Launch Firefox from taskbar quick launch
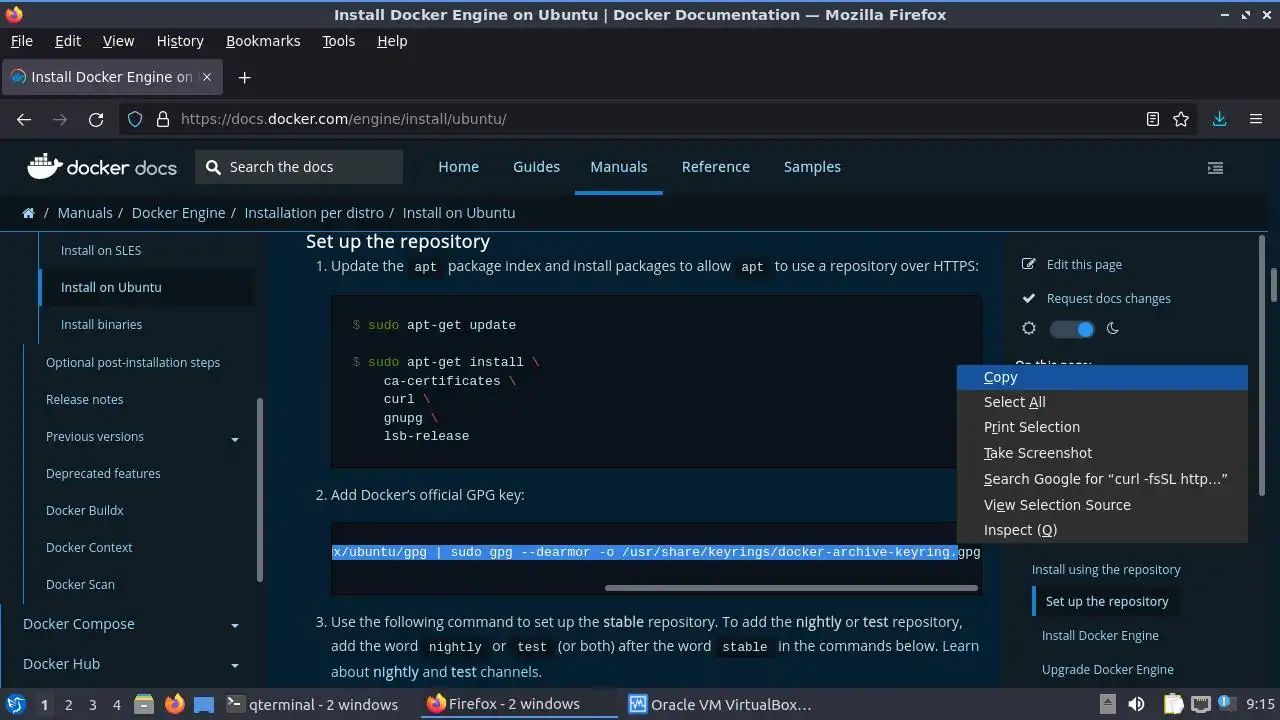The image size is (1280, 720). (174, 705)
